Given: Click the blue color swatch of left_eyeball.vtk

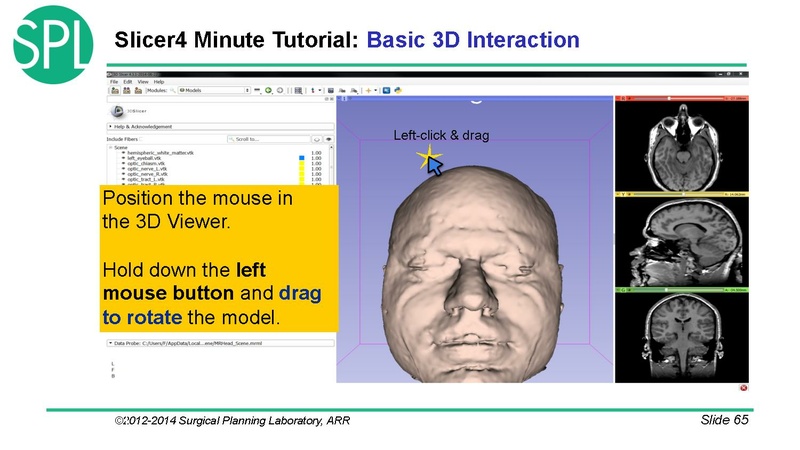Looking at the screenshot, I should (302, 158).
